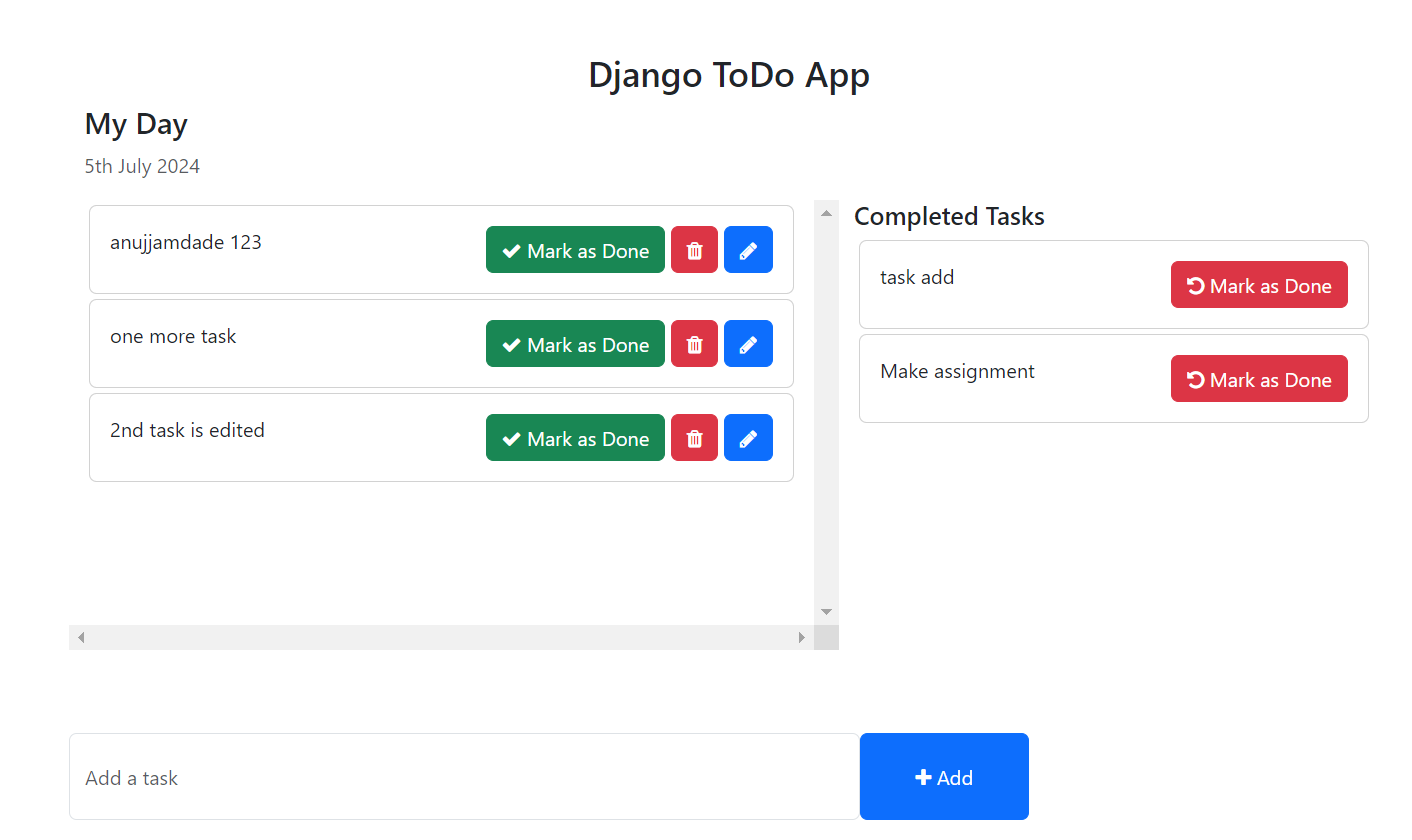Click the Completed Tasks heading

948,216
